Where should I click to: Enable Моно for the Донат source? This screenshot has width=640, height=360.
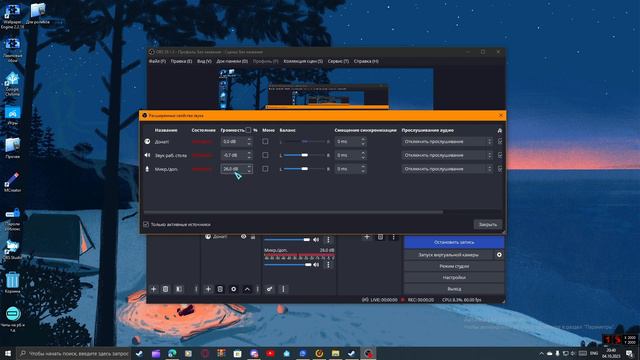[265, 142]
